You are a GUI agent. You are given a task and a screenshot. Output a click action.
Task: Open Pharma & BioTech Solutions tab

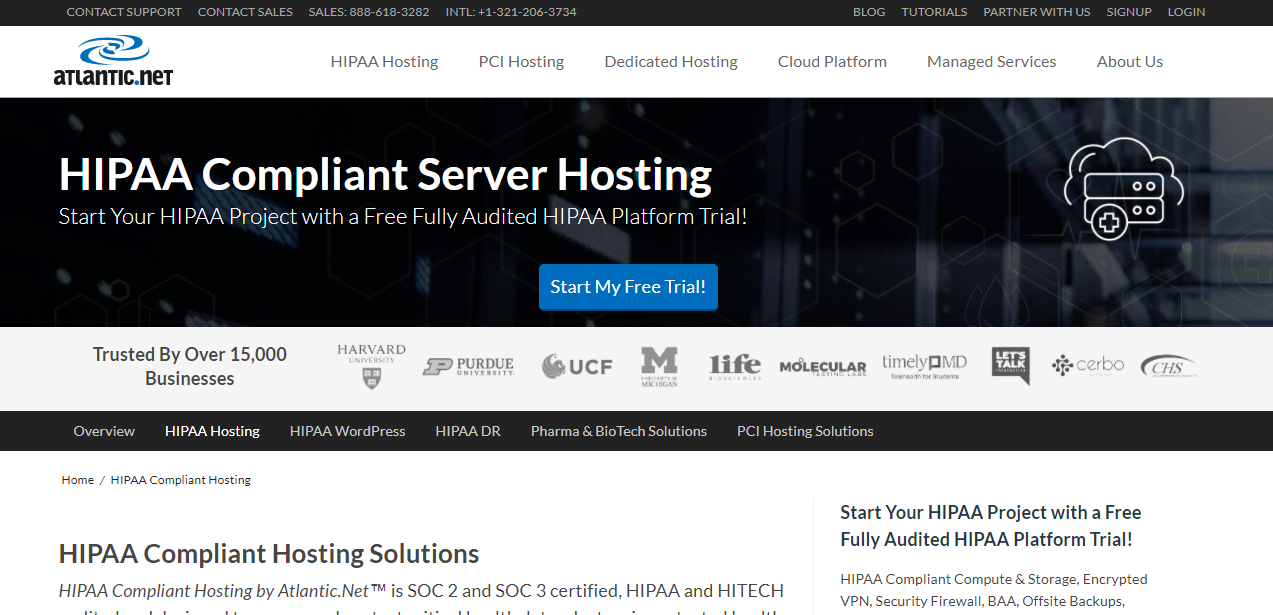[x=618, y=431]
